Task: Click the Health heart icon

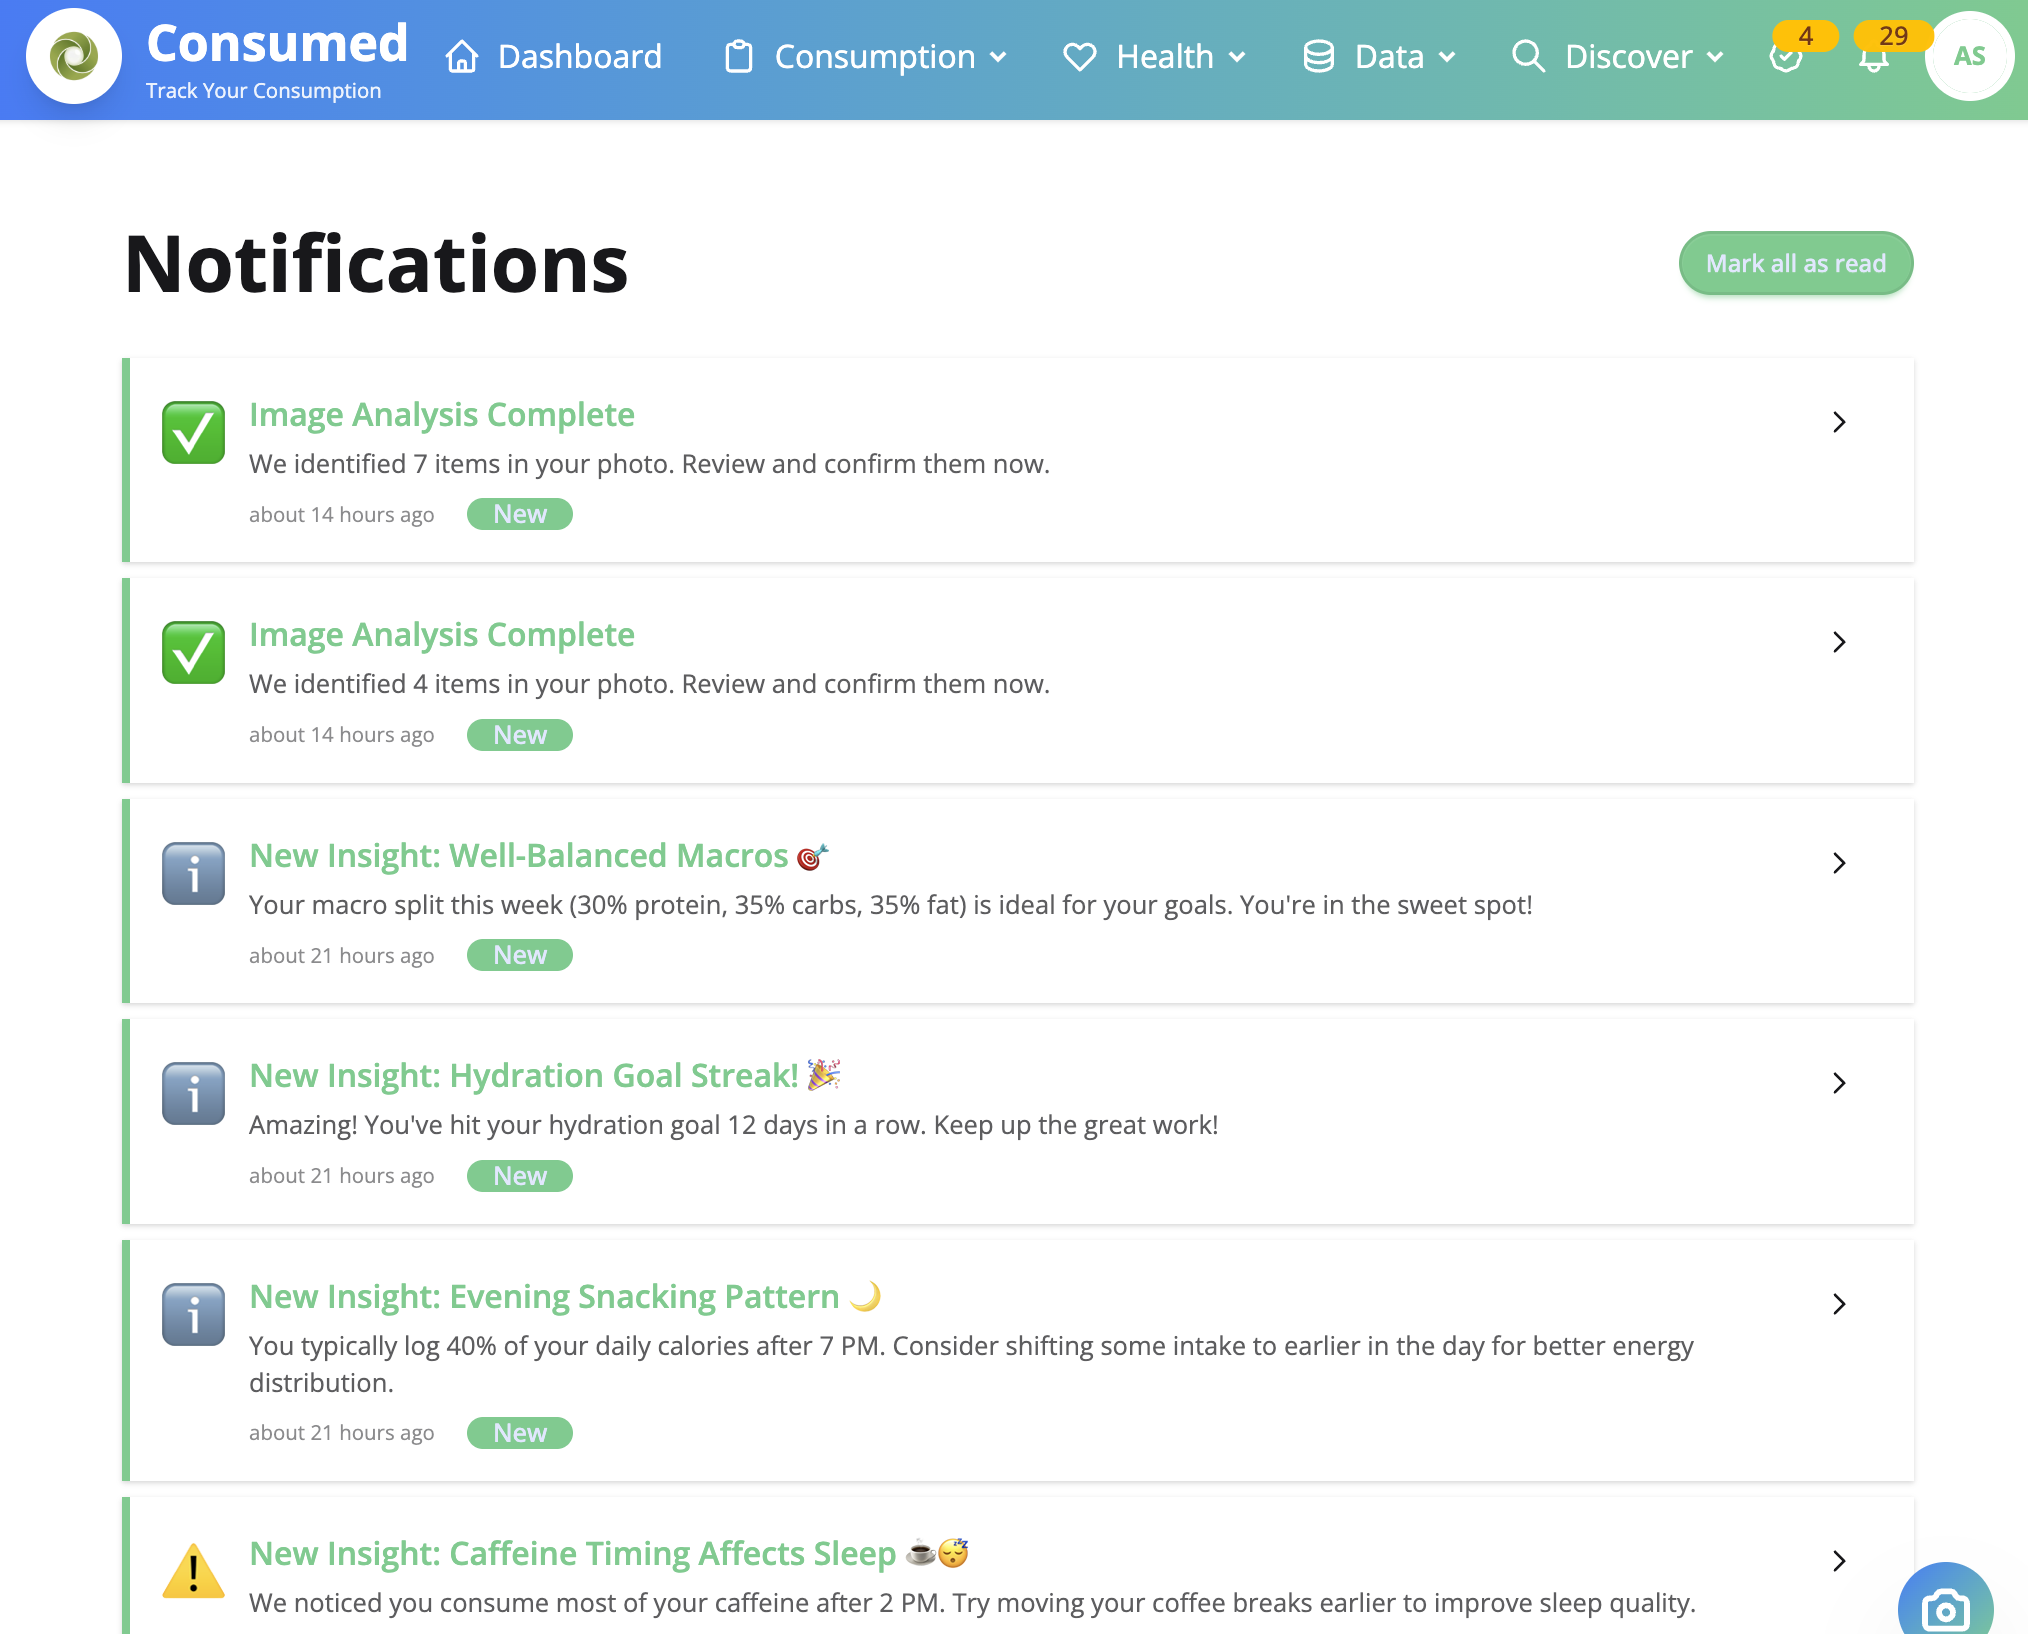Action: click(x=1081, y=58)
